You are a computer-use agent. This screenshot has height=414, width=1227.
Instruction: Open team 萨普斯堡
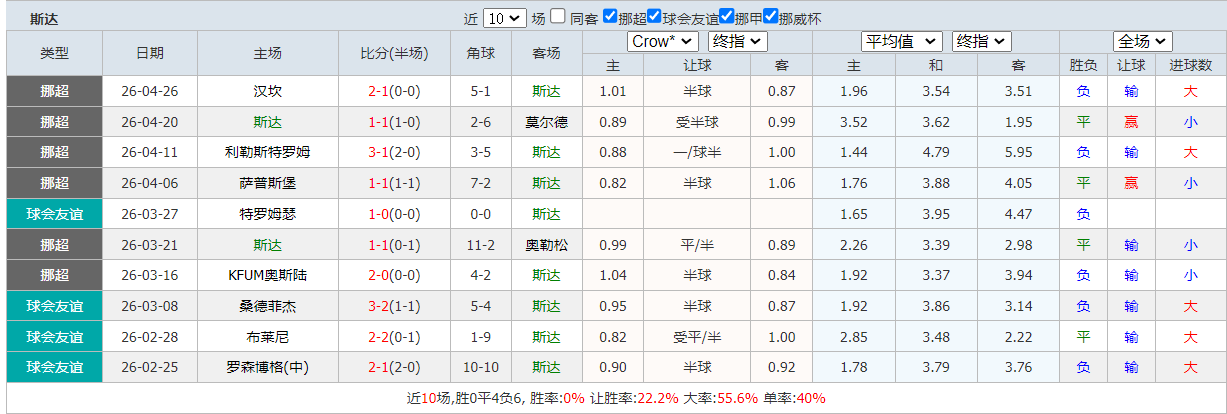[268, 184]
